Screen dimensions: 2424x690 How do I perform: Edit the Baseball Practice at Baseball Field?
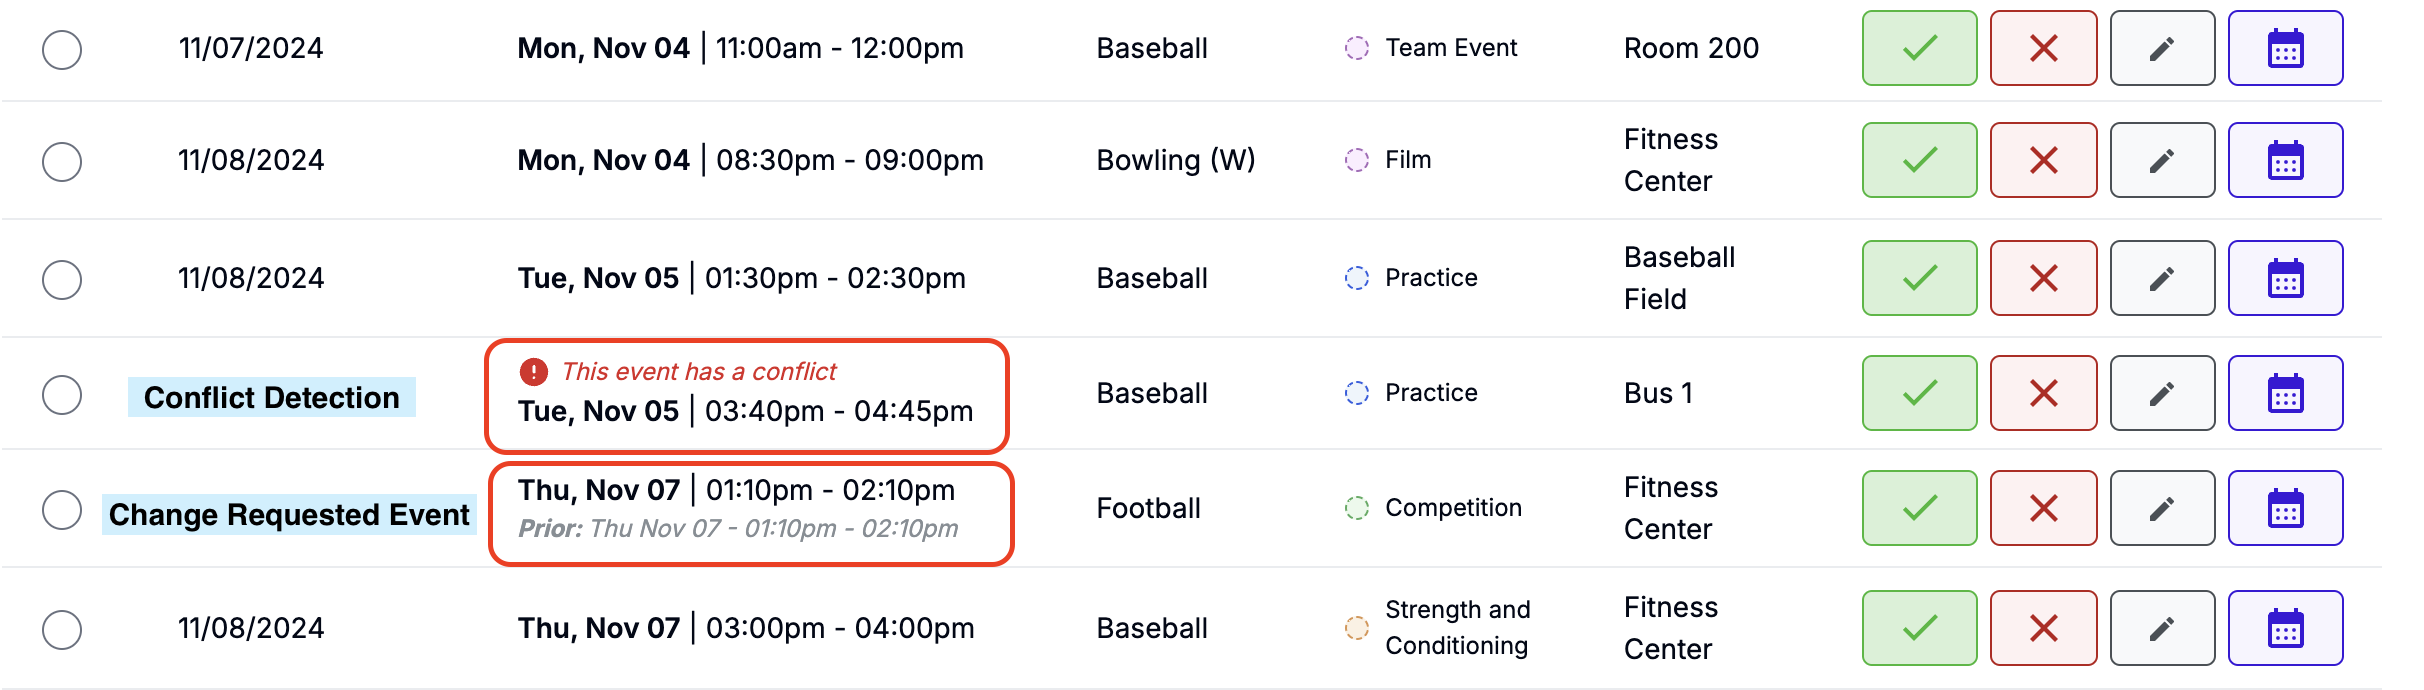click(2162, 278)
